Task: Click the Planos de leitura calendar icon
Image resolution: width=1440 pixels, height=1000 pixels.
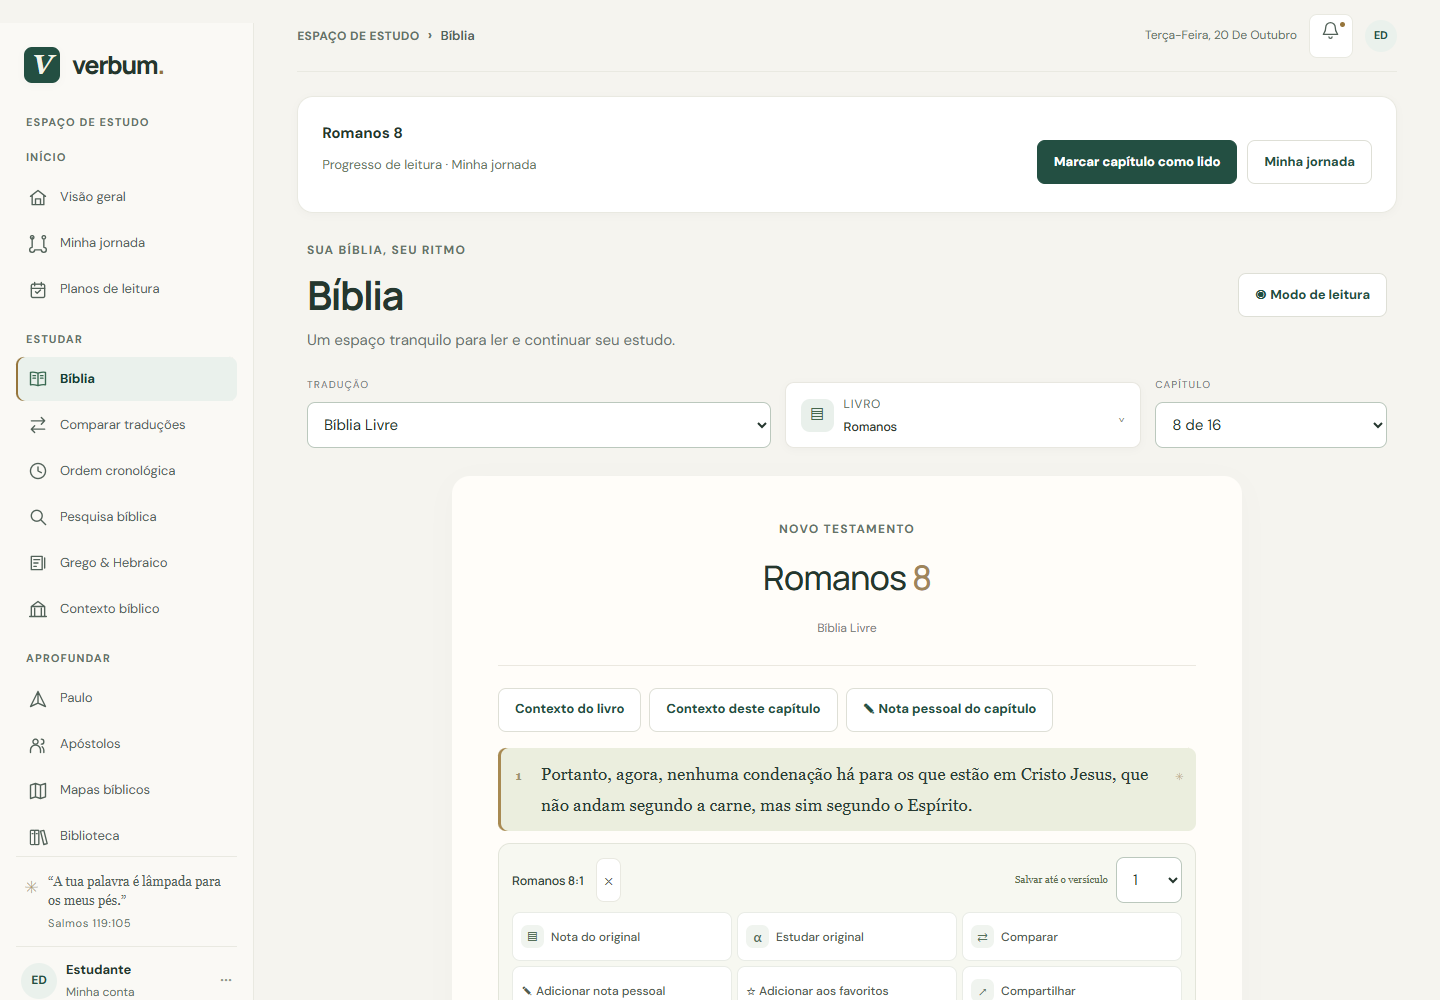Action: 38,289
